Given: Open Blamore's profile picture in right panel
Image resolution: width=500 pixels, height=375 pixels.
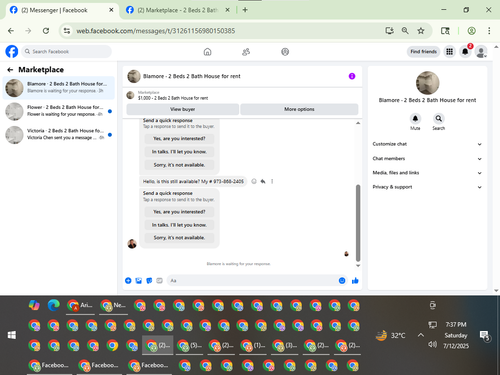Looking at the screenshot, I should click(x=427, y=83).
